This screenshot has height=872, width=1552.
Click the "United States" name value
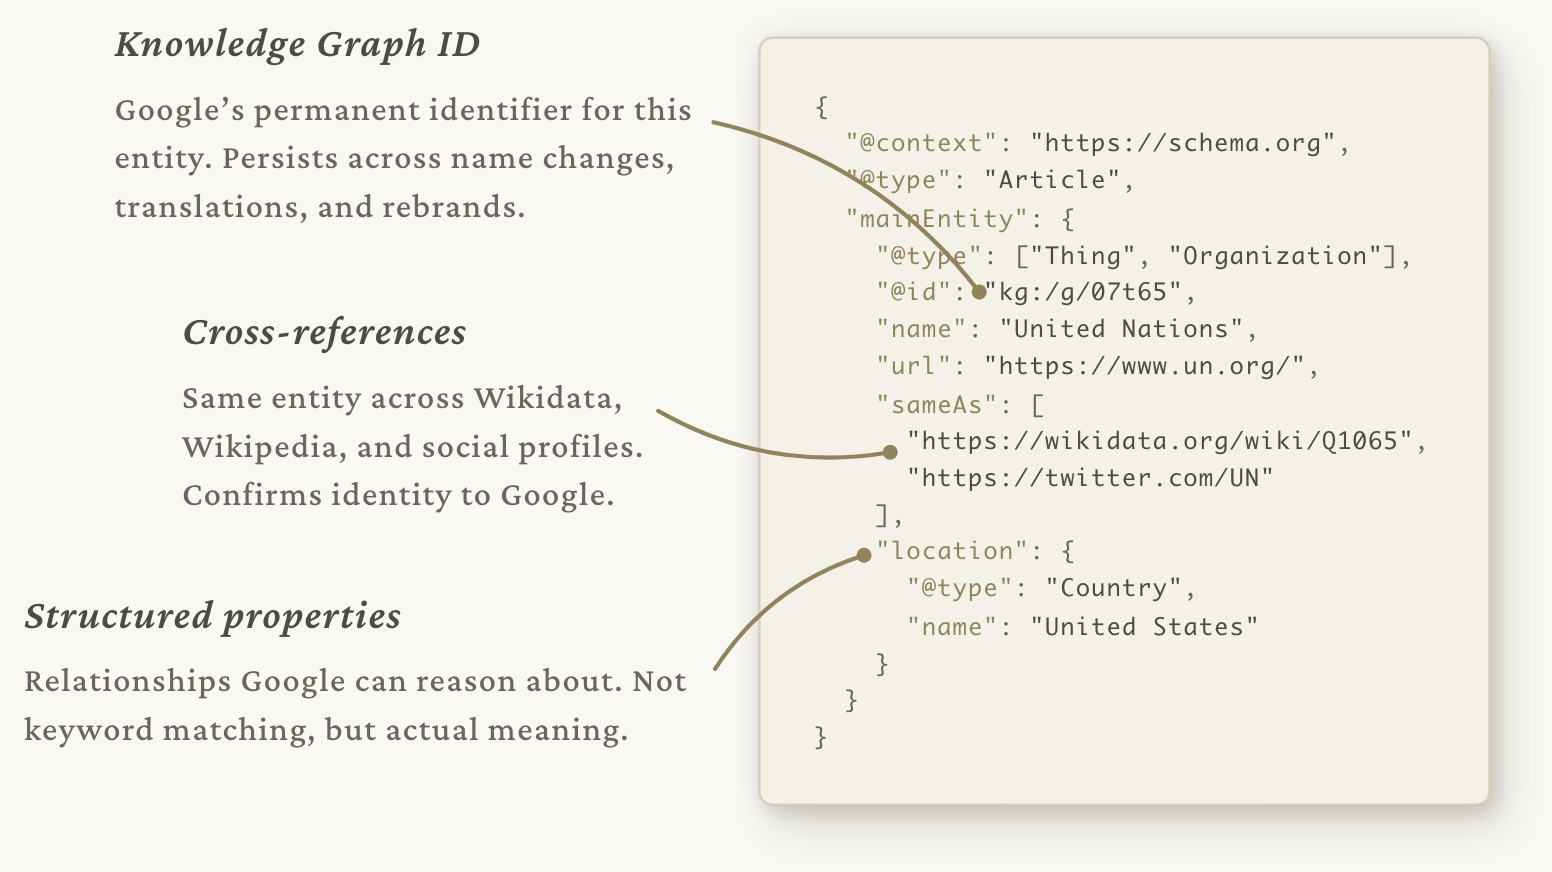[x=1144, y=627]
